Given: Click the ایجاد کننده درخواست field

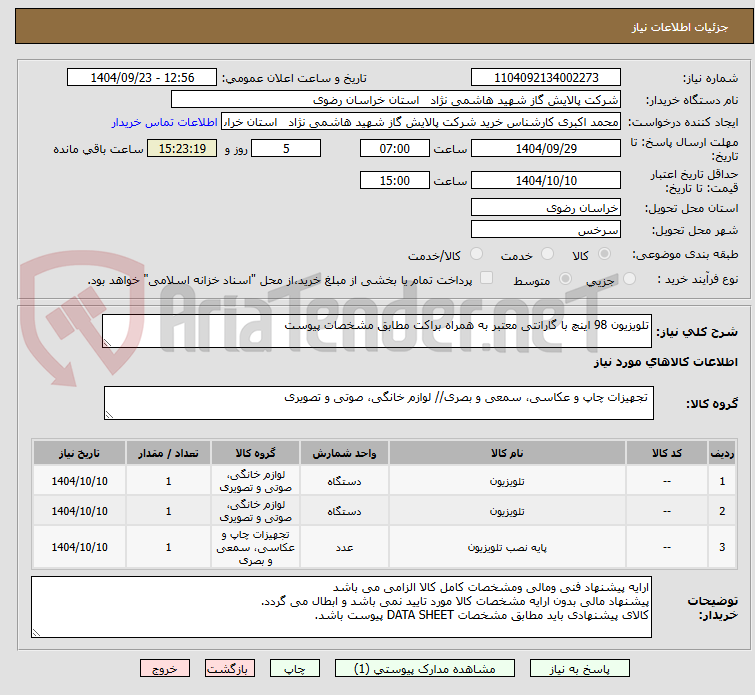Looking at the screenshot, I should pyautogui.click(x=421, y=122).
